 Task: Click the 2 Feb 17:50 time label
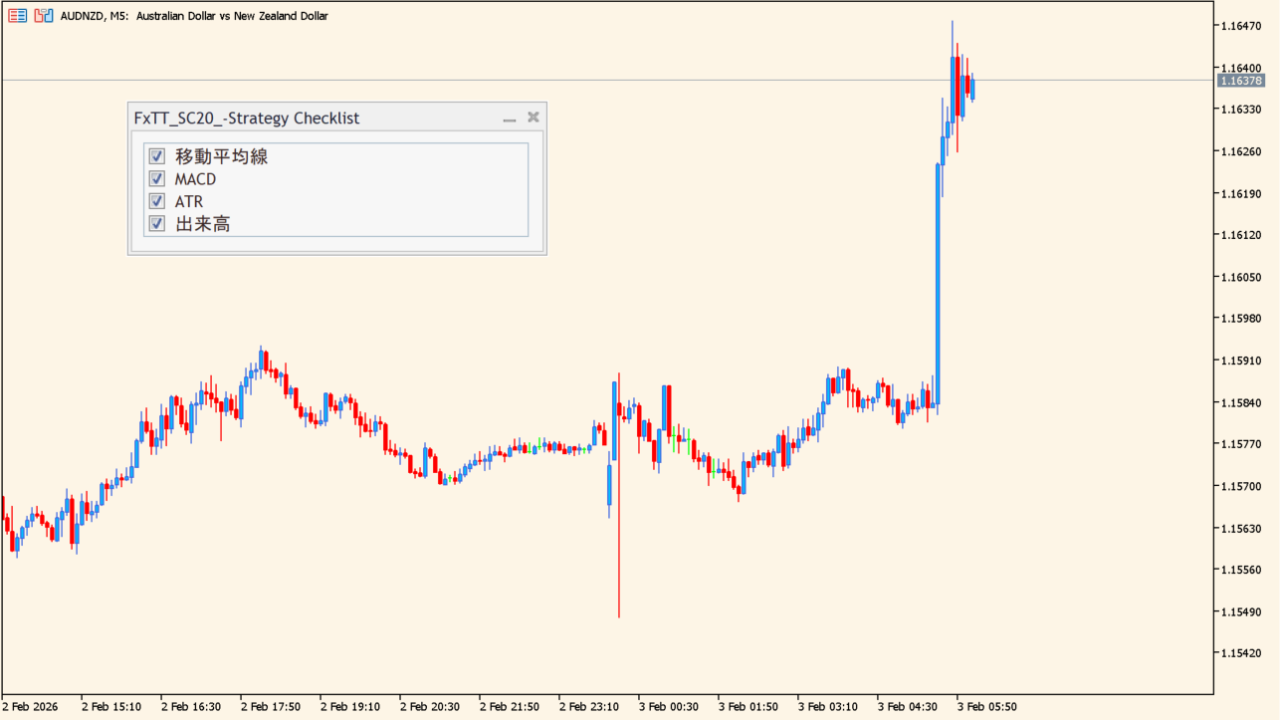click(271, 707)
